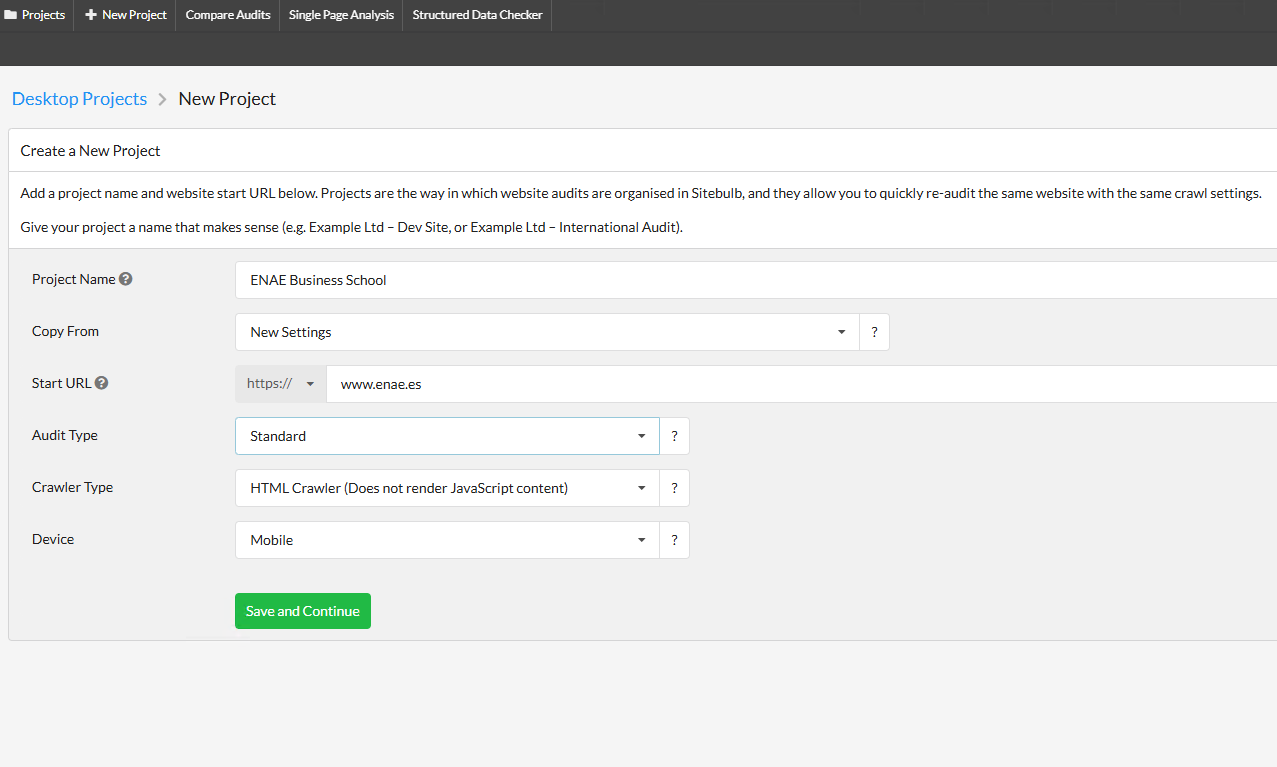Click the 'Audit Type' label
This screenshot has width=1277, height=767.
pyautogui.click(x=65, y=435)
